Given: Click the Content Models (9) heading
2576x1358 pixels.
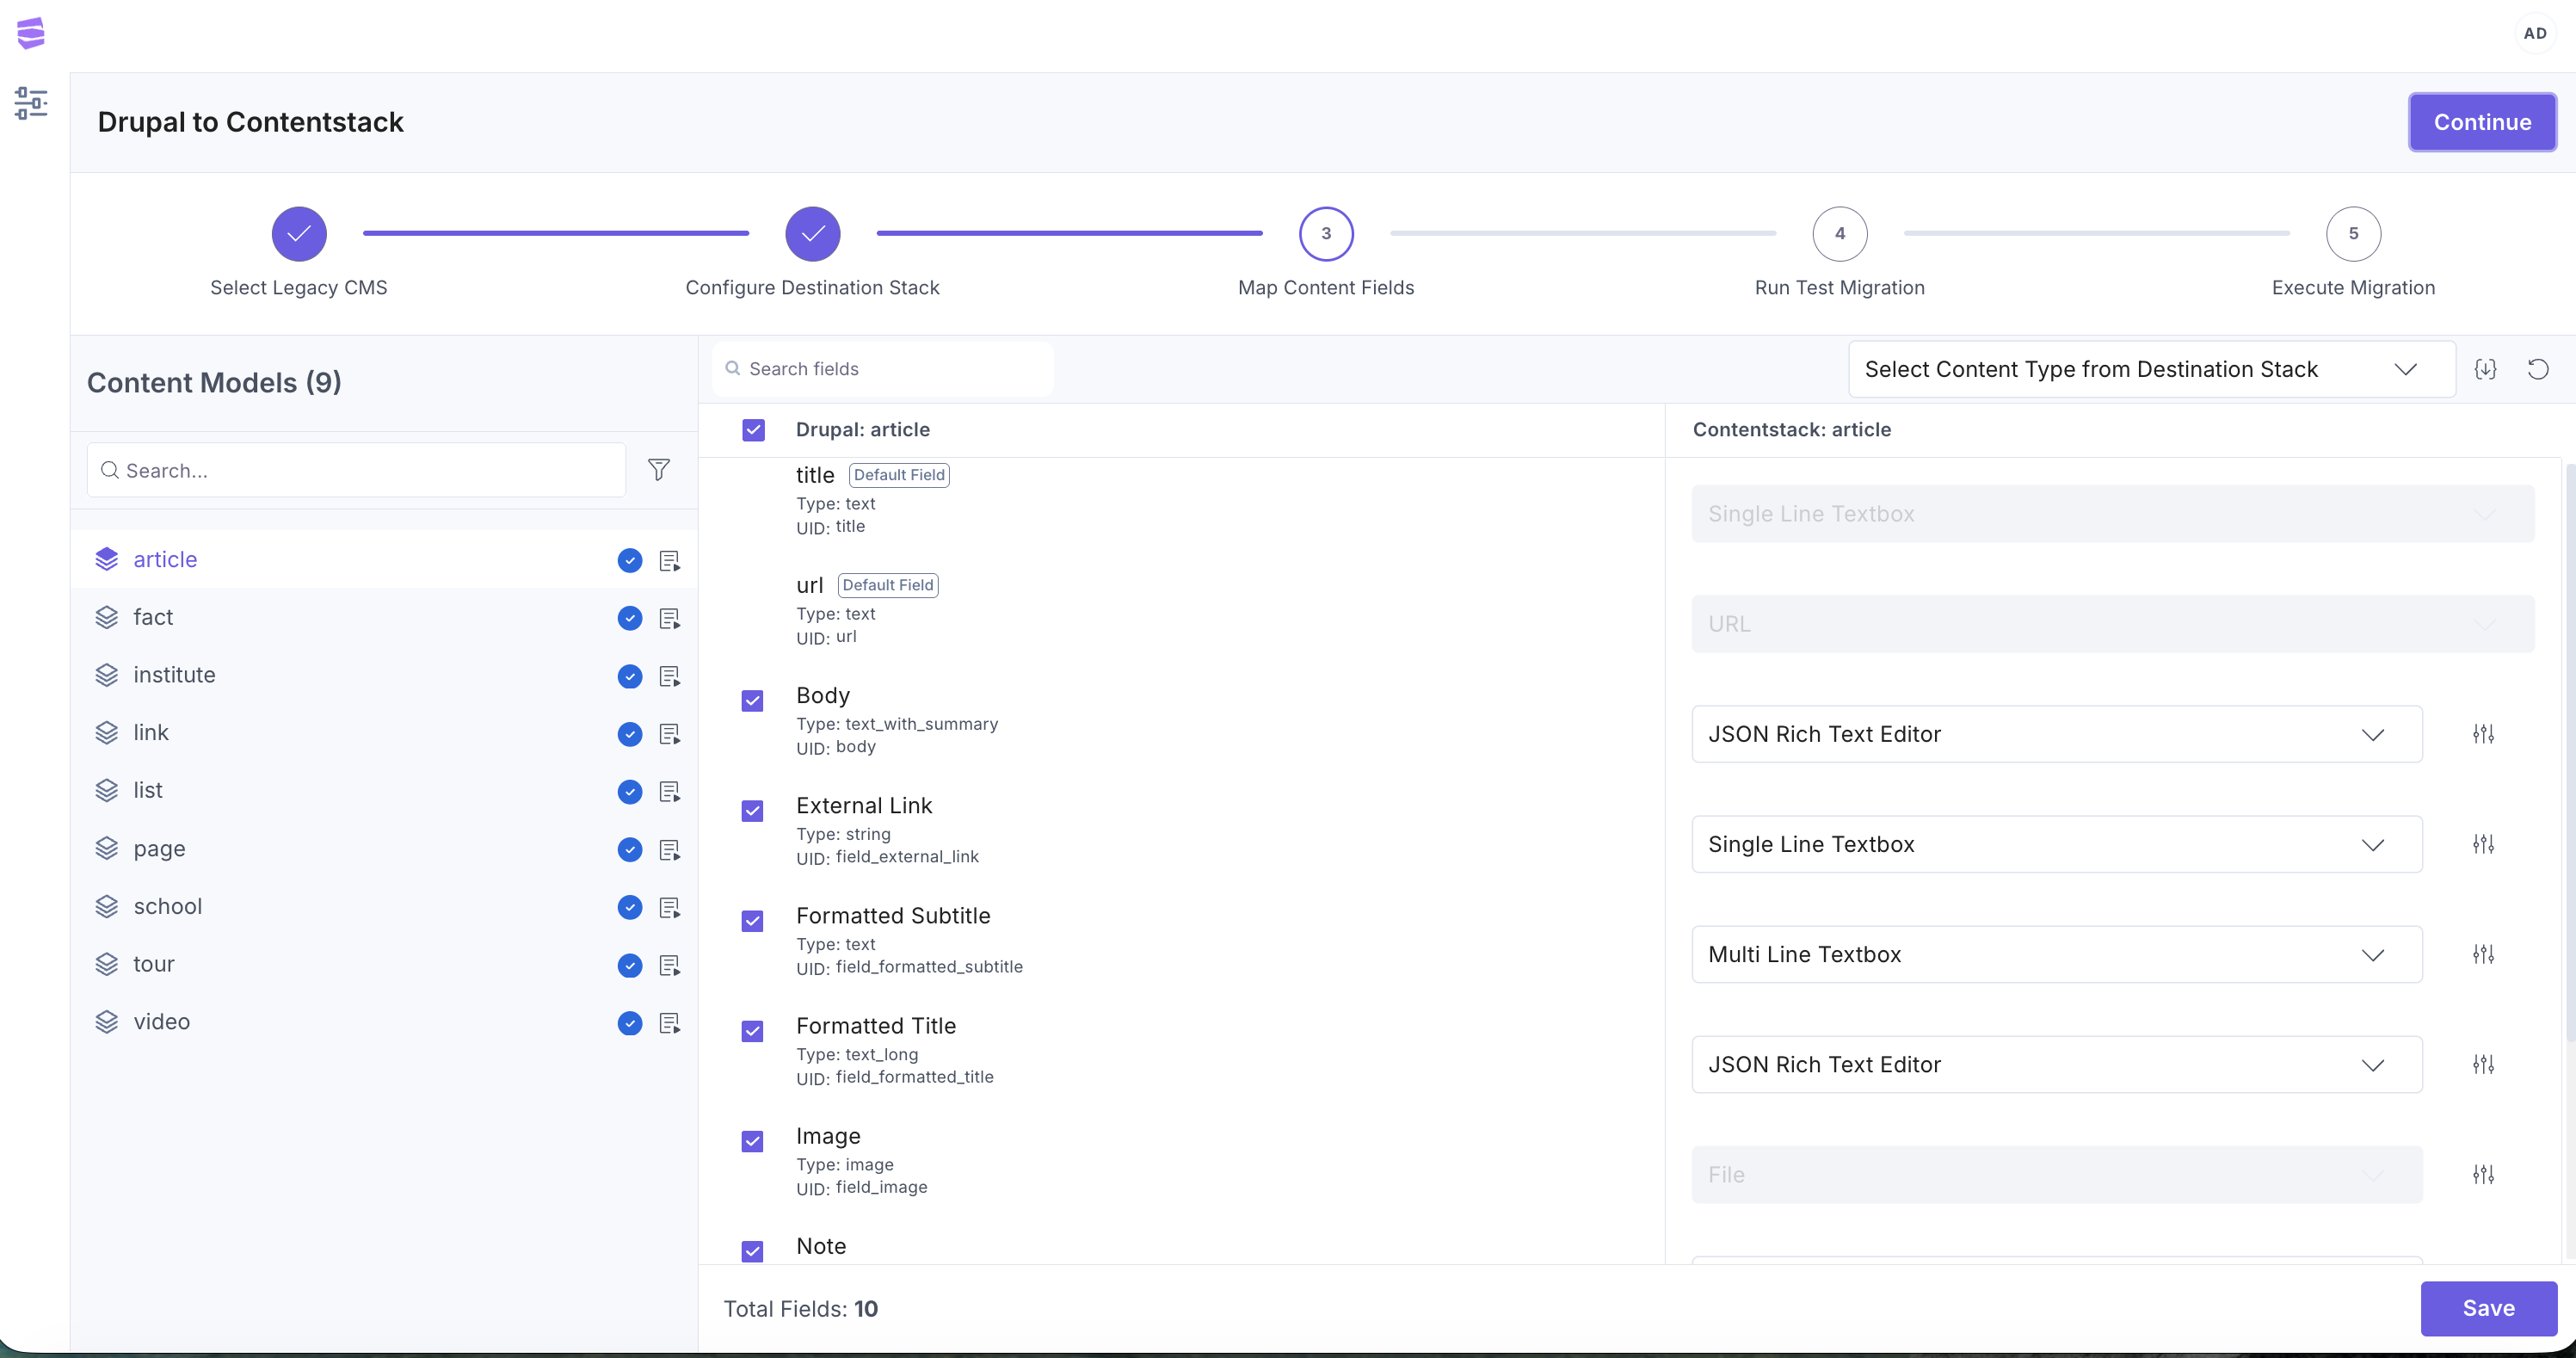Looking at the screenshot, I should [x=214, y=383].
